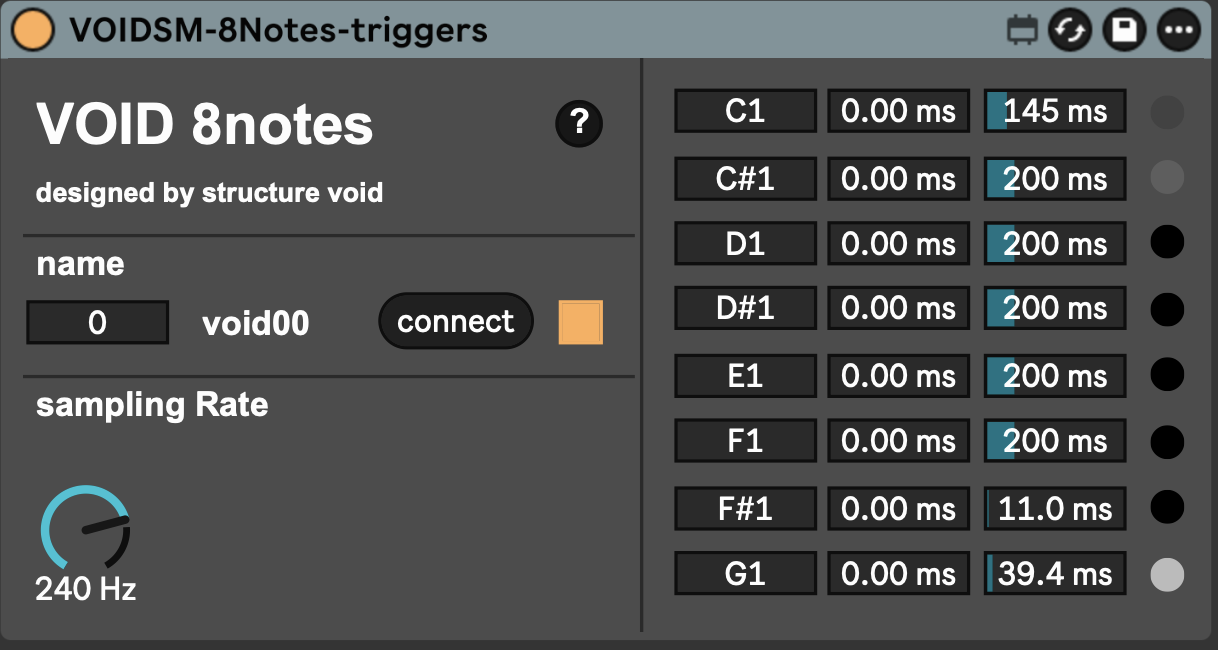The height and width of the screenshot is (650, 1218).
Task: Save the preset using the floppy disk icon
Action: coord(1122,30)
